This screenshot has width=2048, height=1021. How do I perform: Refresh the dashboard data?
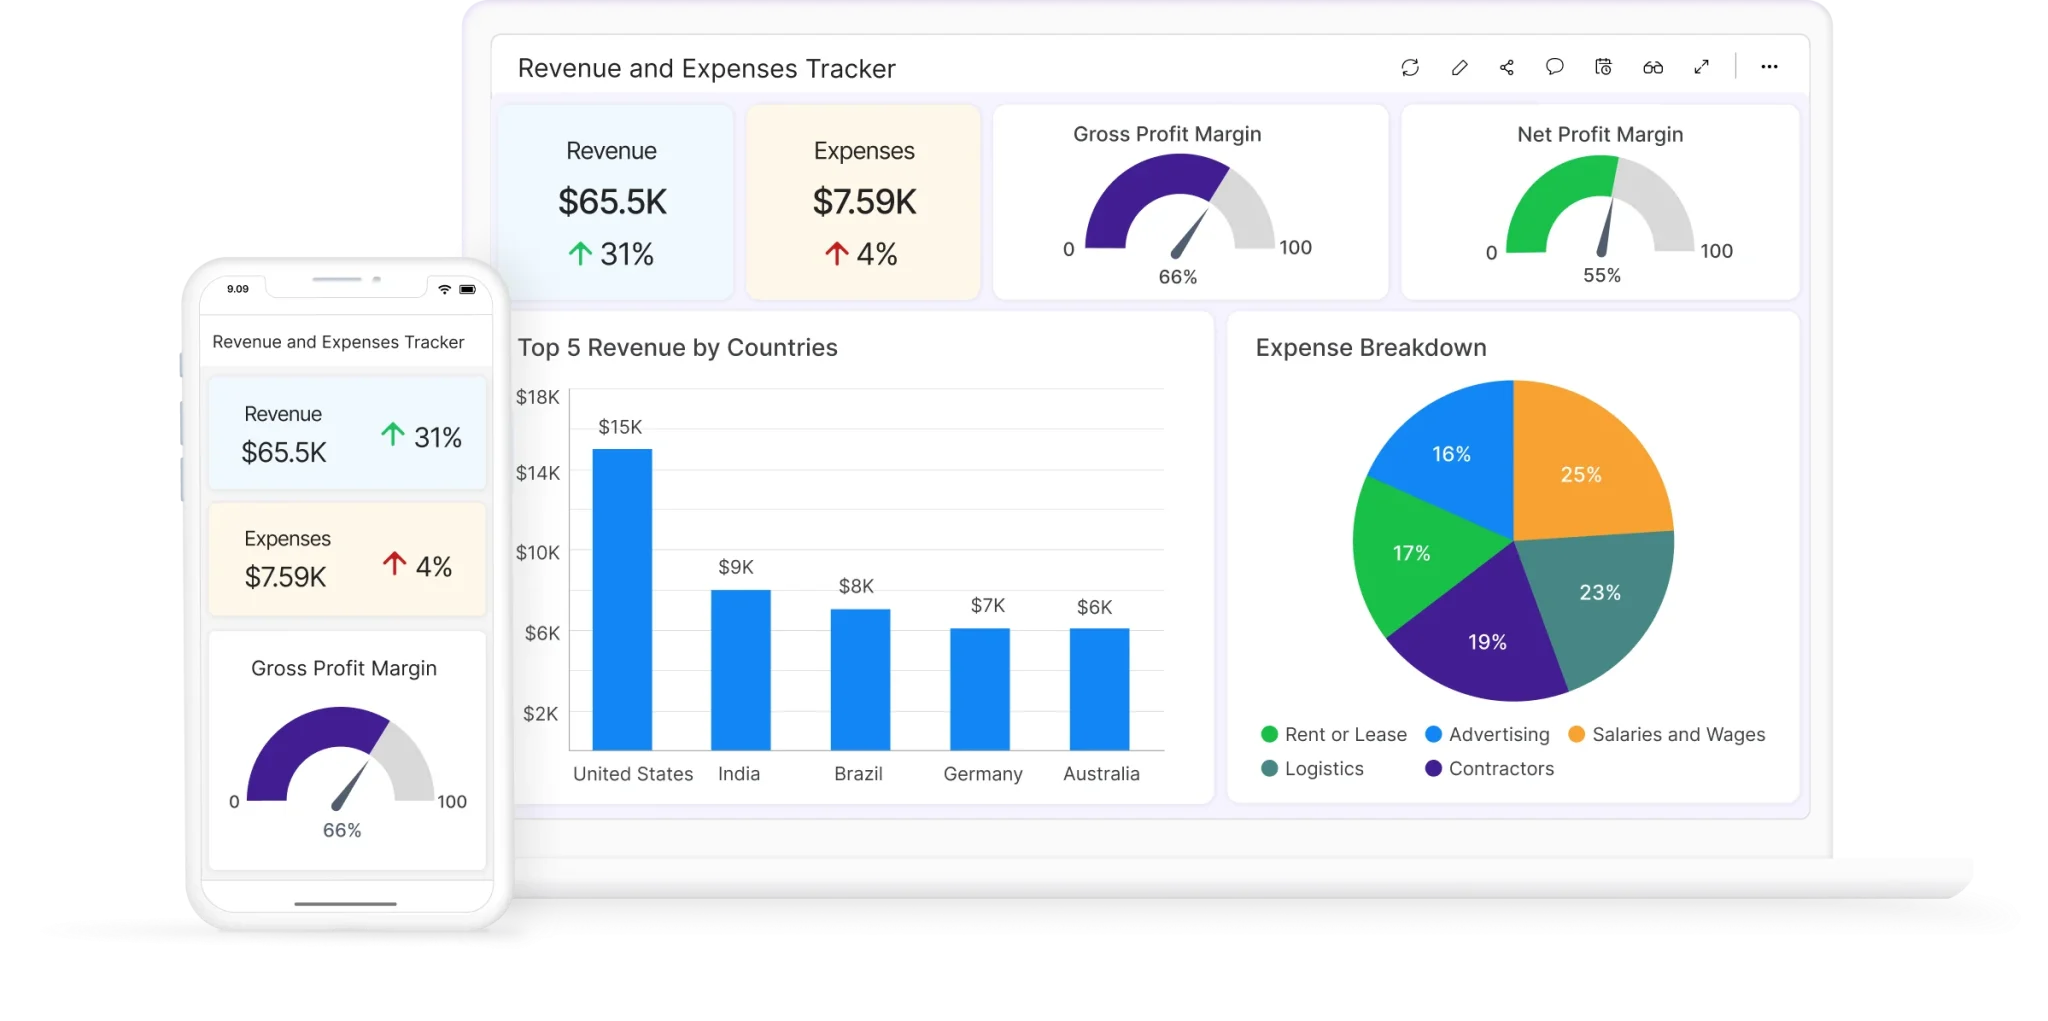[1409, 67]
